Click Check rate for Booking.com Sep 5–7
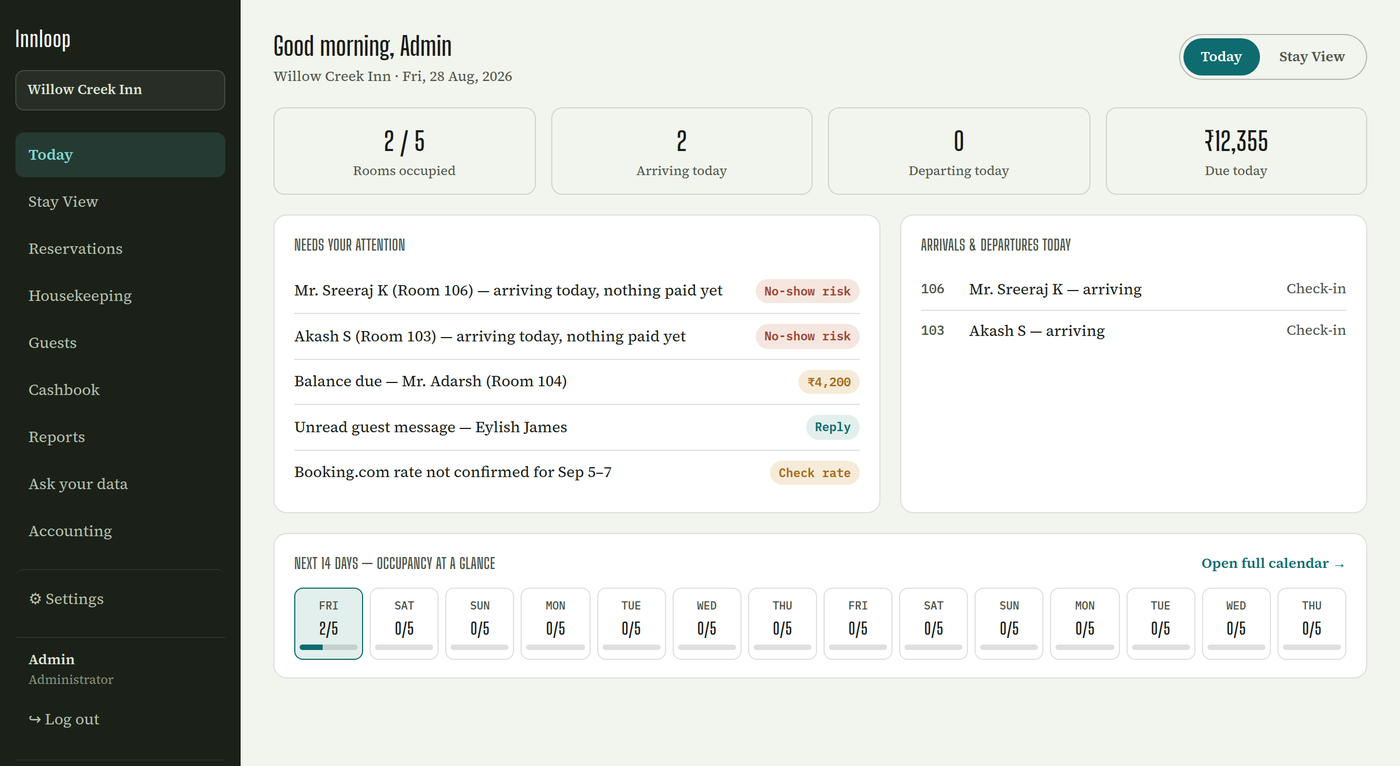1400x766 pixels. pyautogui.click(x=814, y=473)
